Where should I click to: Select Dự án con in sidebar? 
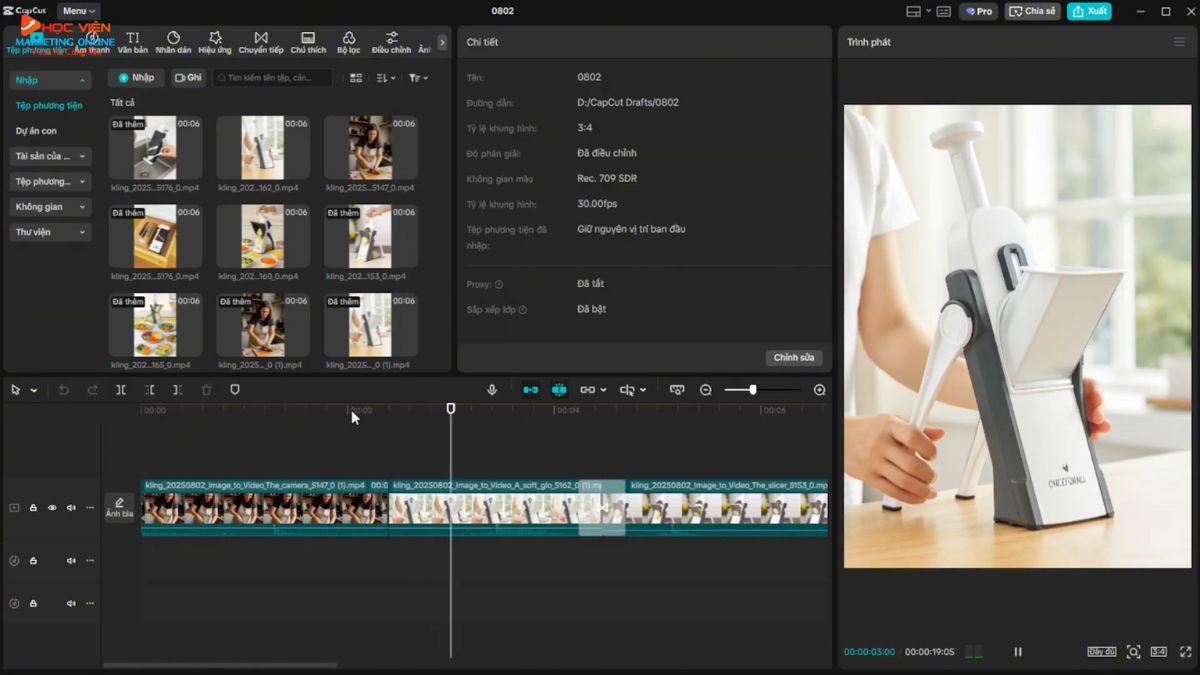click(36, 131)
